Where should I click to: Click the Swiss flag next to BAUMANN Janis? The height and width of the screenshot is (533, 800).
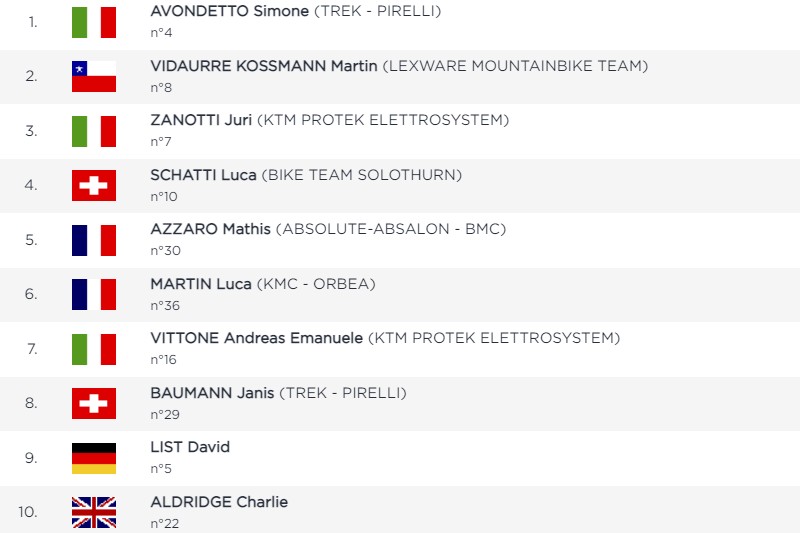(x=94, y=403)
